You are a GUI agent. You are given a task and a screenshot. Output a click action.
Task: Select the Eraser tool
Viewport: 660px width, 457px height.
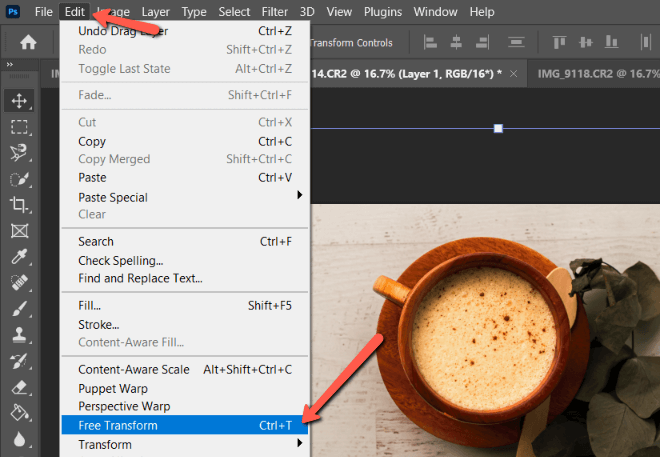[18, 387]
